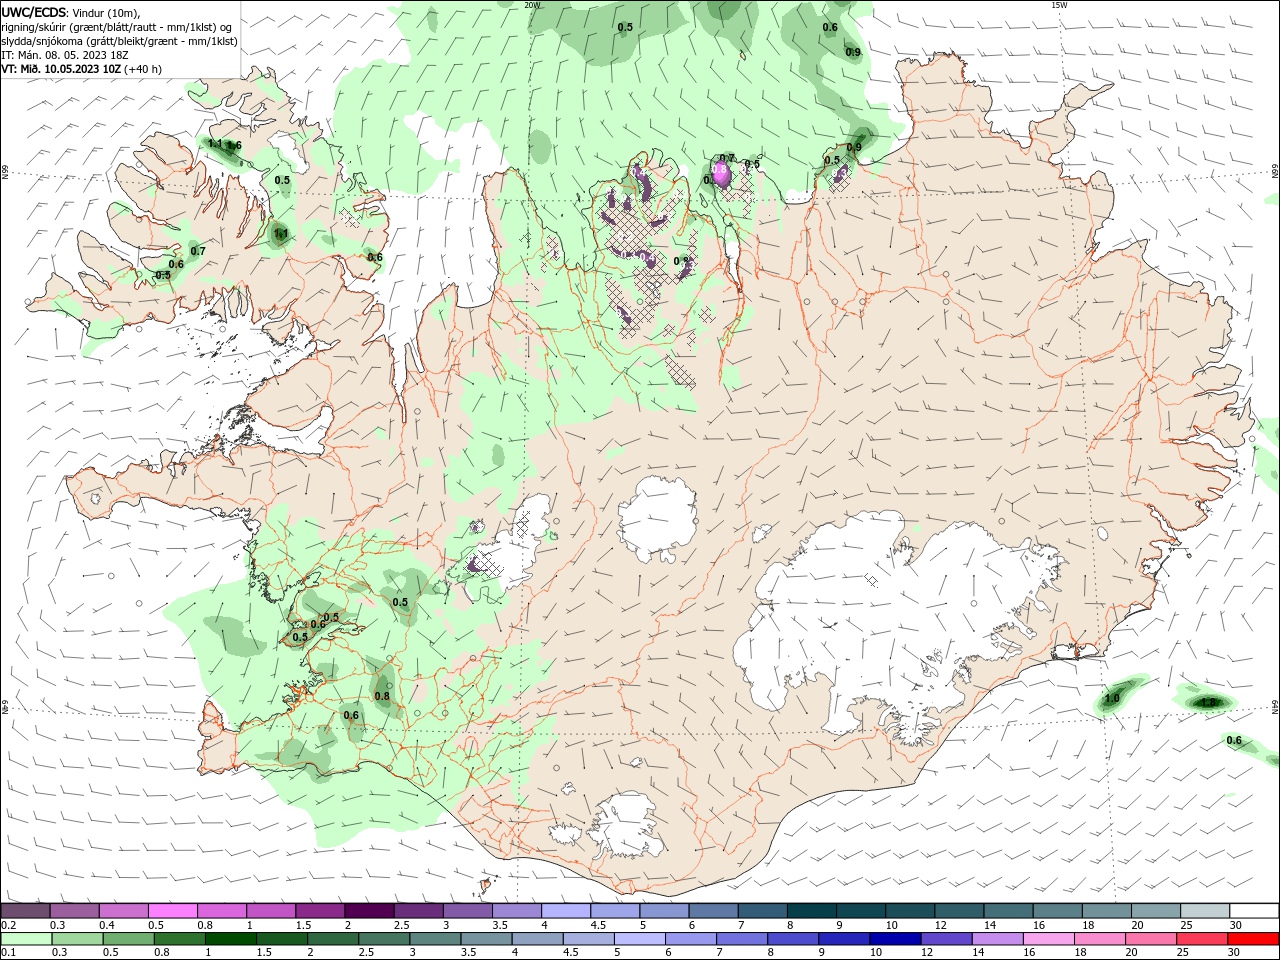Viewport: 1280px width, 960px height.
Task: Click the medium green 0.5 swatch in rain legend
Action: (x=128, y=939)
